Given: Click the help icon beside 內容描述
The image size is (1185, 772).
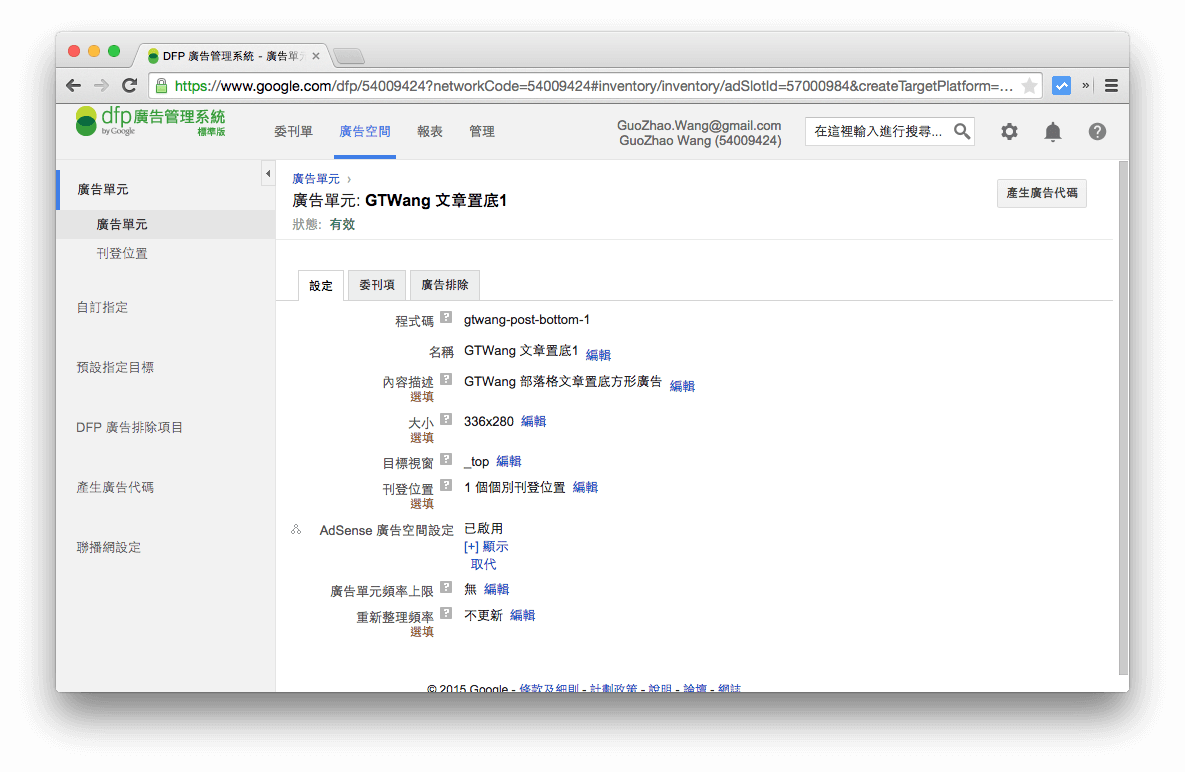Looking at the screenshot, I should coord(447,381).
